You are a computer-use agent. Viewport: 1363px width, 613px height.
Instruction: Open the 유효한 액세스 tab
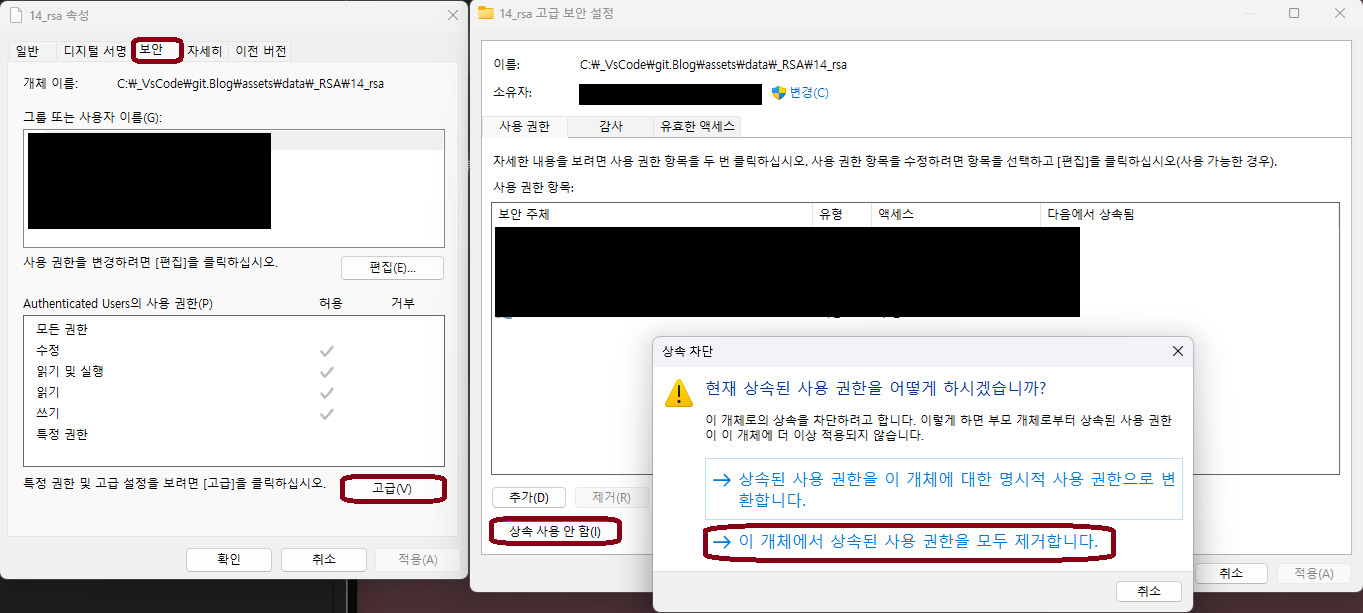click(697, 126)
